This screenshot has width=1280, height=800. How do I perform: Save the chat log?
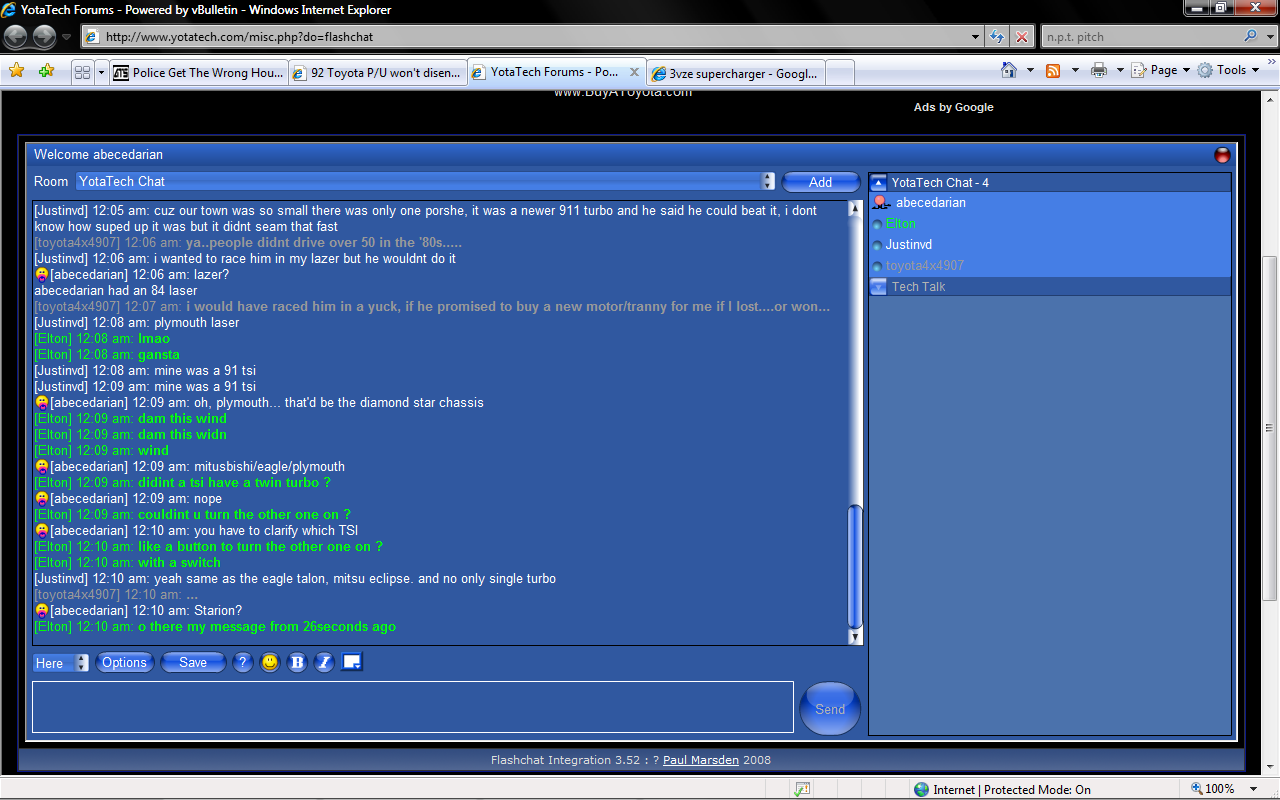pos(193,662)
